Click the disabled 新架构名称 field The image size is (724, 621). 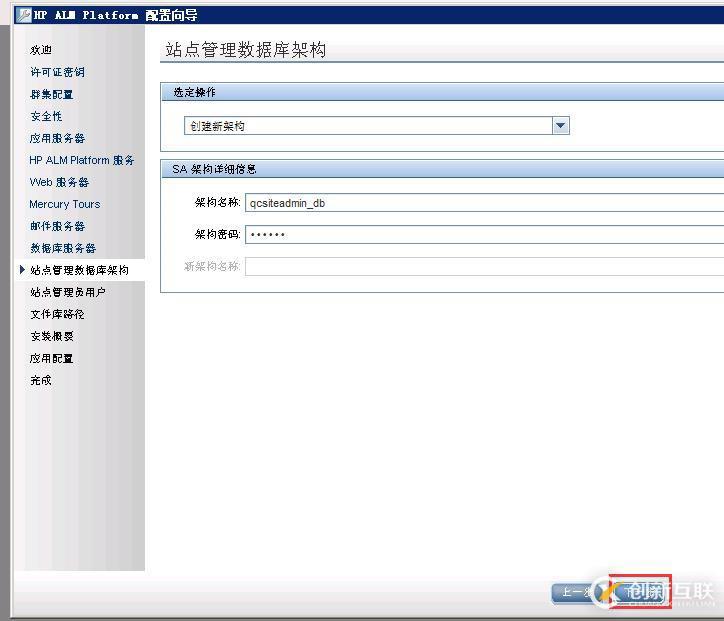[484, 266]
